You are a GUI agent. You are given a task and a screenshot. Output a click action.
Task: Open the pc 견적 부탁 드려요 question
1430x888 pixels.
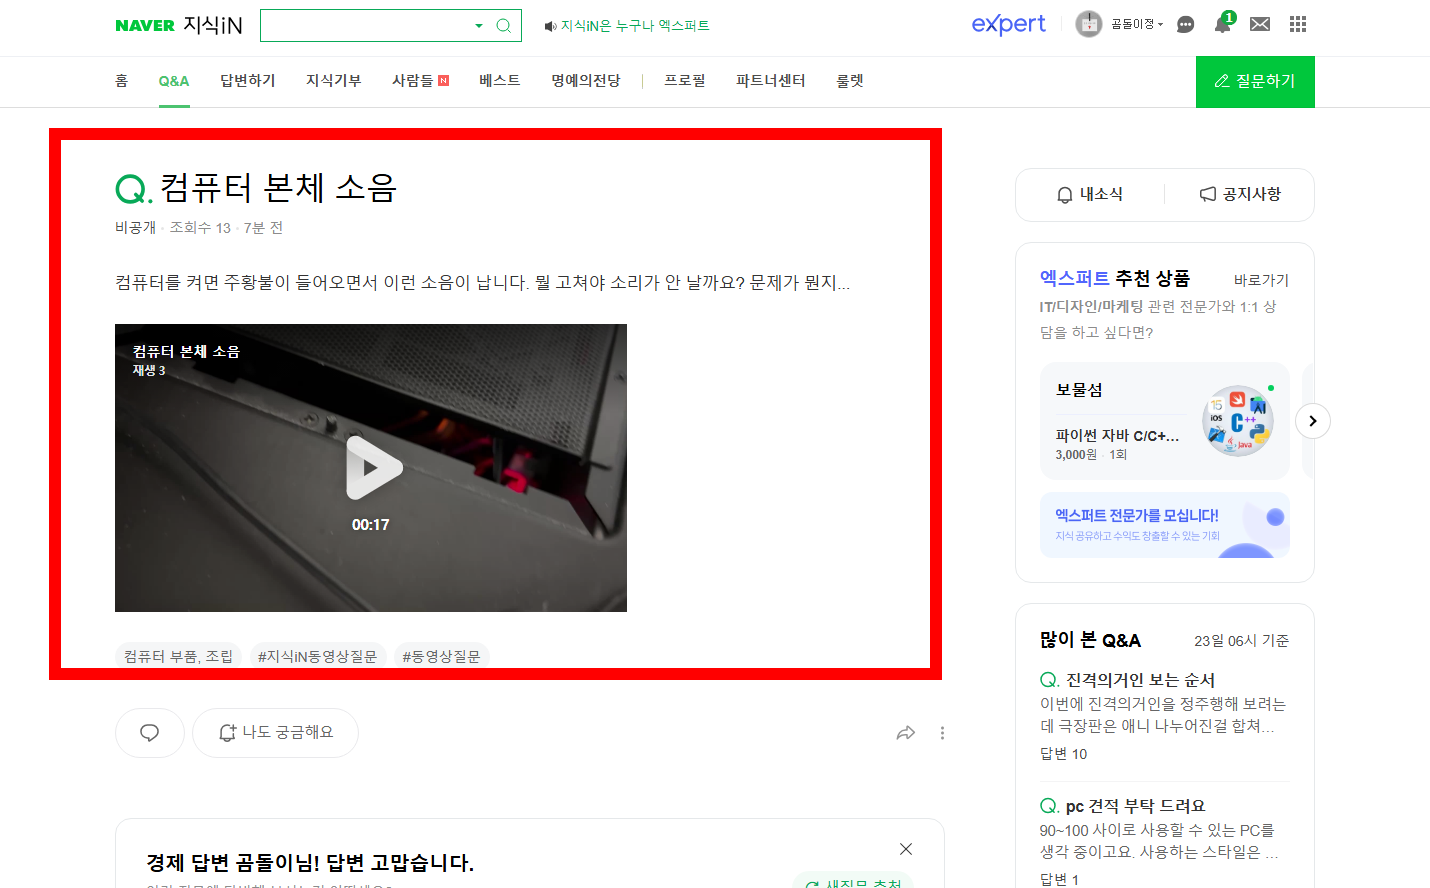point(1135,806)
